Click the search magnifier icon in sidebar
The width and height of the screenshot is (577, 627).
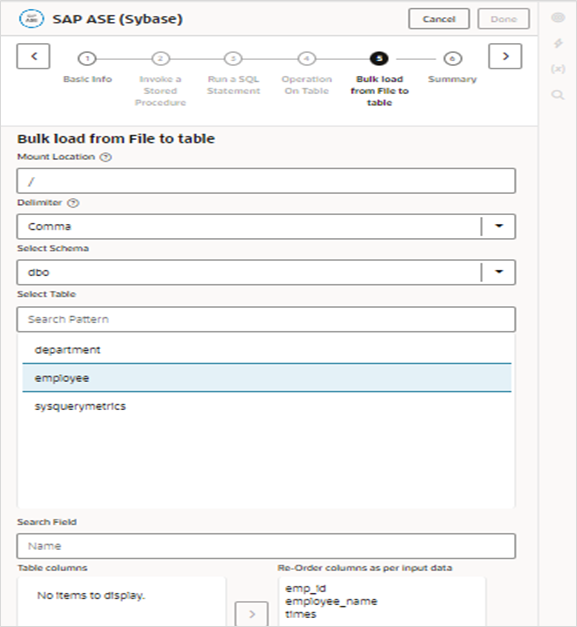[x=558, y=95]
